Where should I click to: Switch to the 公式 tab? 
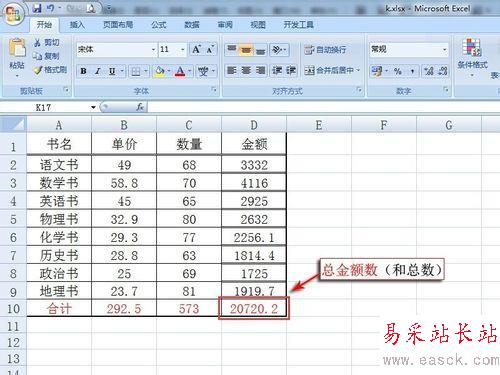click(159, 25)
